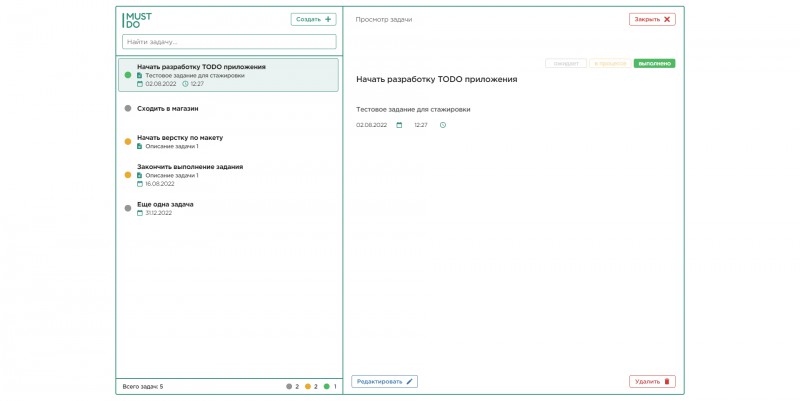Click the green status dot of first task
The width and height of the screenshot is (800, 401).
tap(128, 75)
